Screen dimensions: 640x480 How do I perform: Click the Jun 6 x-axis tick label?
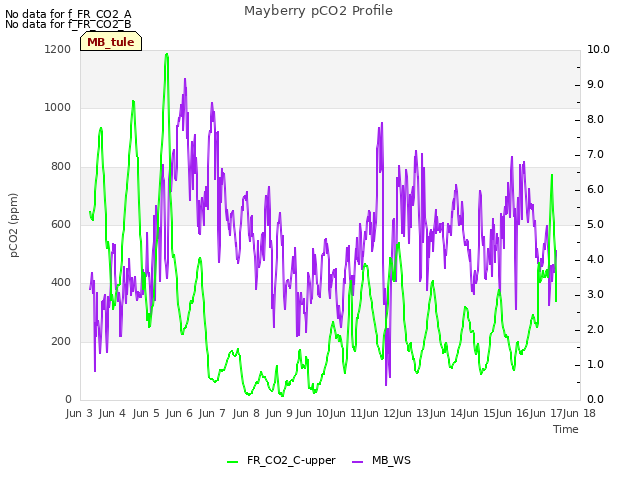[179, 413]
